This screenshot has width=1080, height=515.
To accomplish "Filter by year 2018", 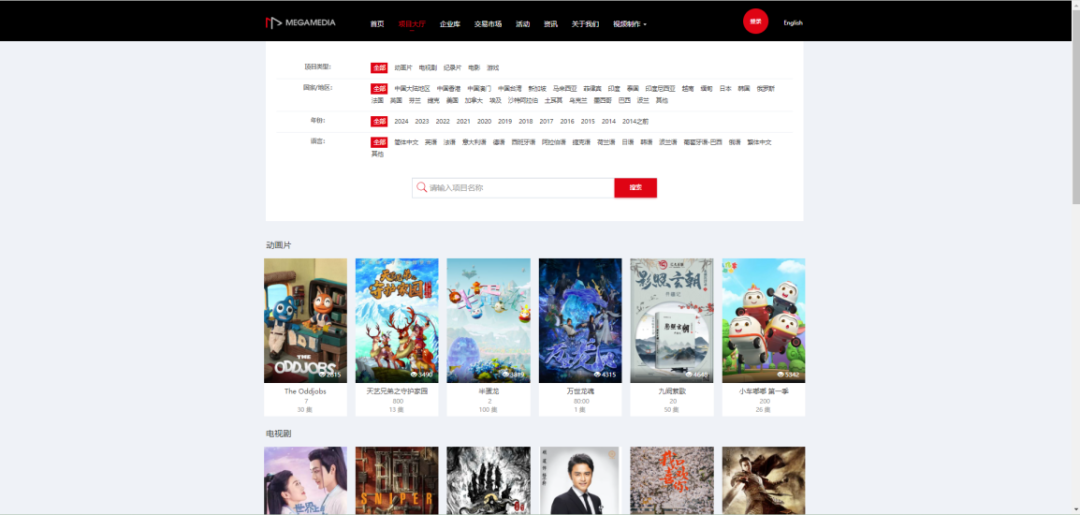I will point(526,121).
